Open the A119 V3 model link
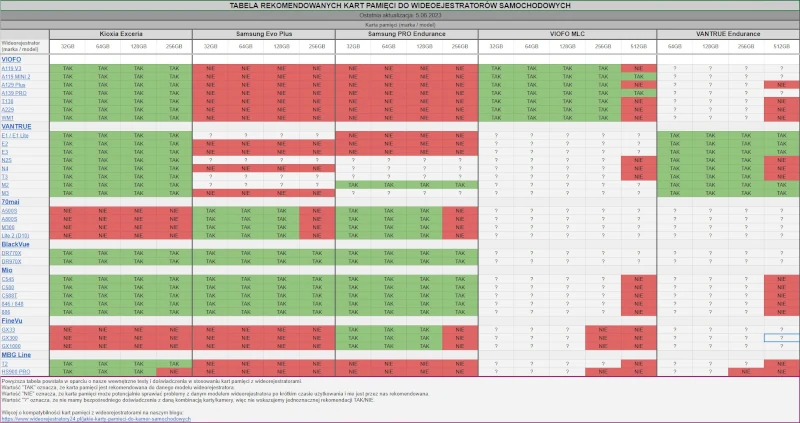Image resolution: width=800 pixels, height=423 pixels. (11, 68)
